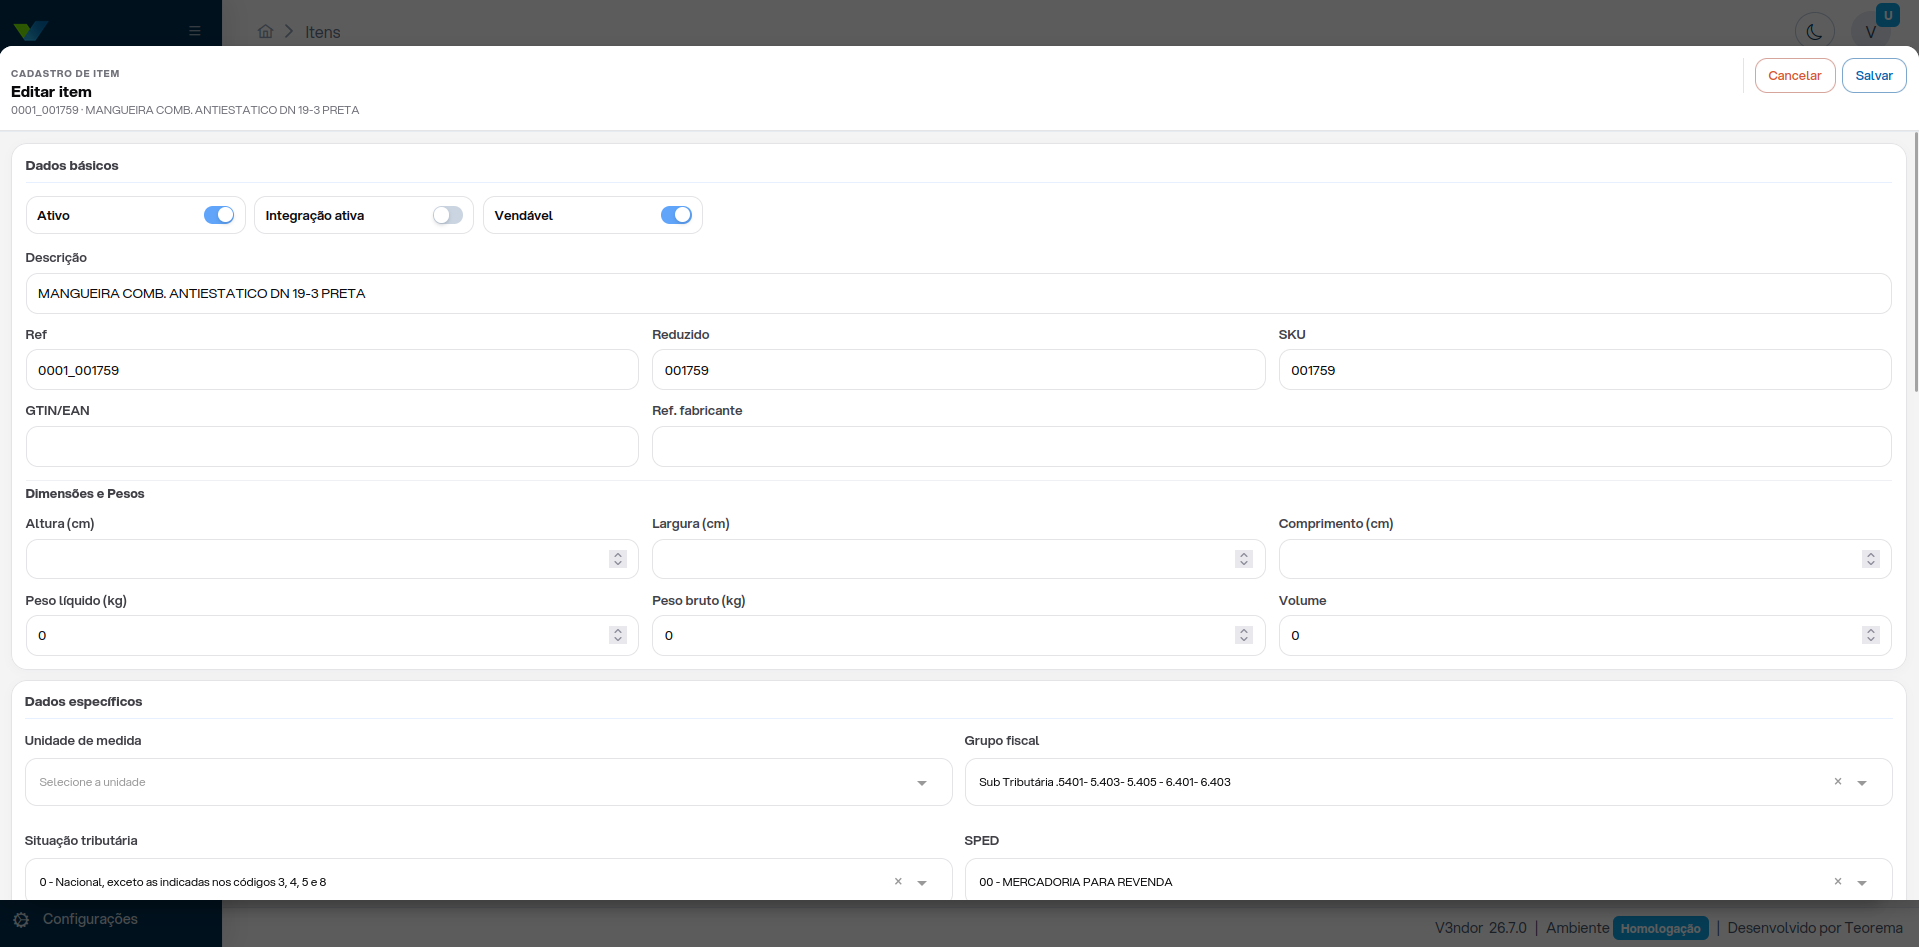Edit the Descrição text field

(x=958, y=294)
